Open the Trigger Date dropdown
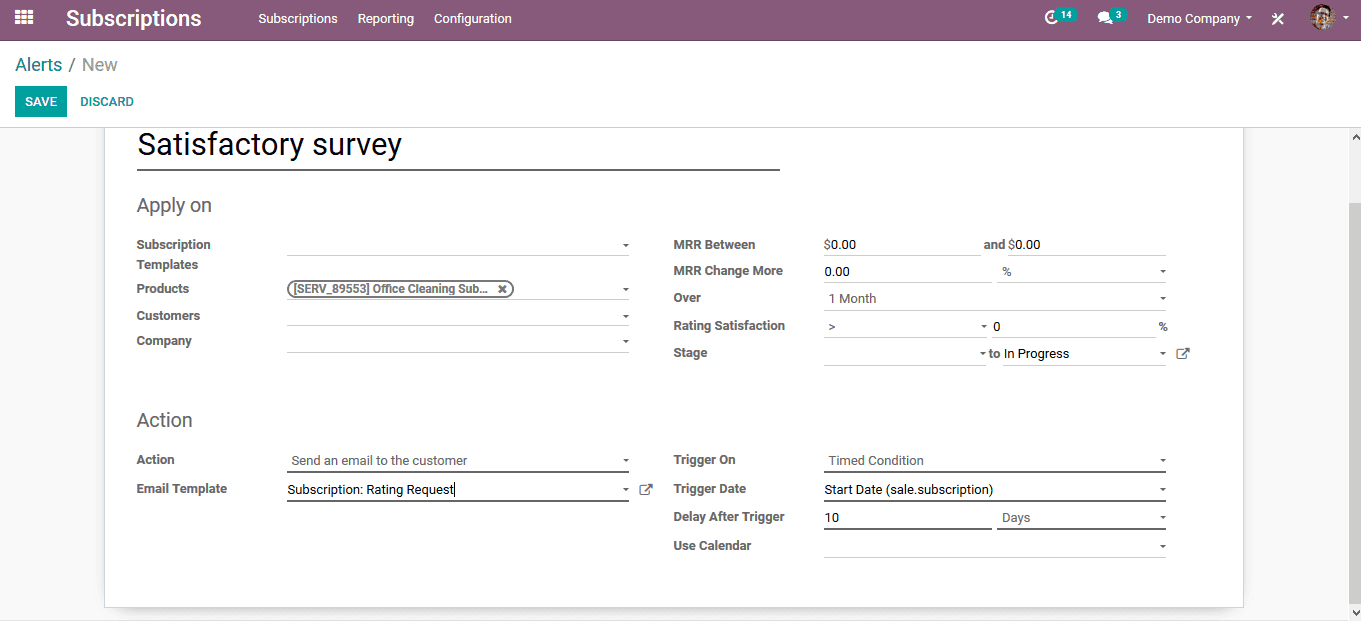Viewport: 1361px width, 621px height. [x=995, y=490]
